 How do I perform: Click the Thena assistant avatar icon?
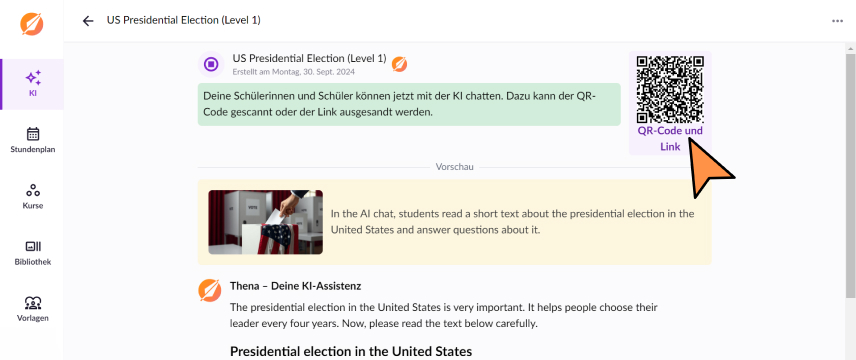point(210,291)
